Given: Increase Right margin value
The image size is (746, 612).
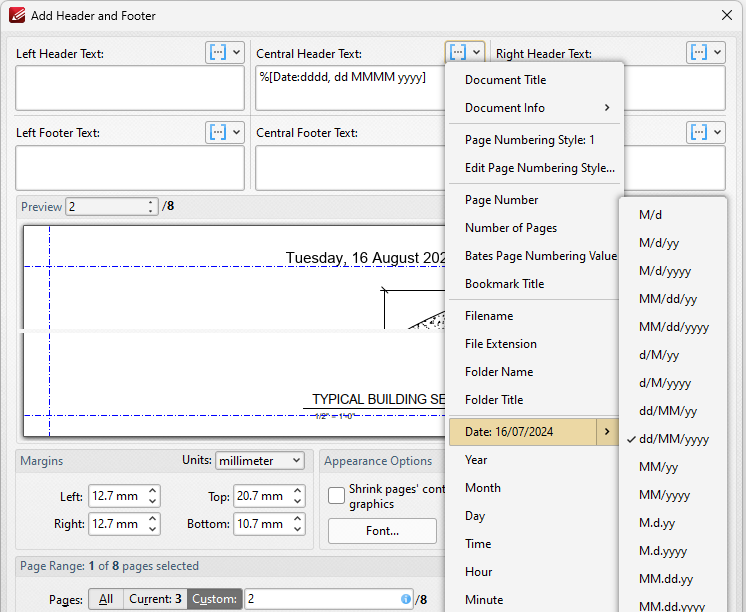Looking at the screenshot, I should click(x=152, y=518).
